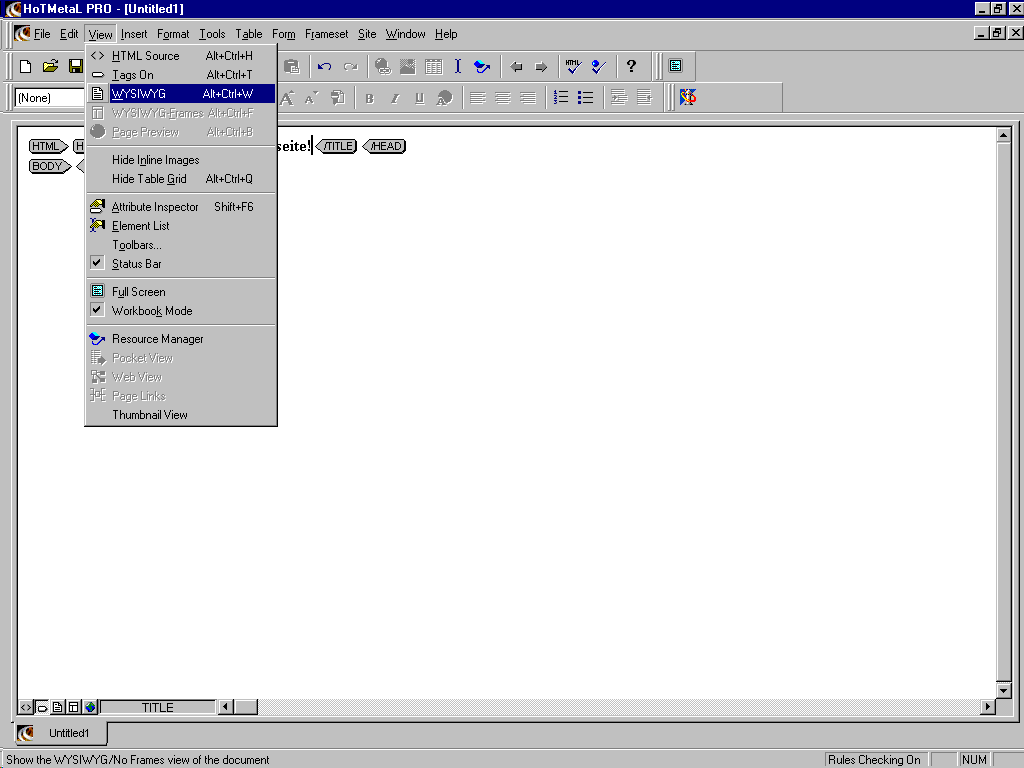Toggle Italic formatting button
This screenshot has width=1024, height=768.
coord(394,98)
